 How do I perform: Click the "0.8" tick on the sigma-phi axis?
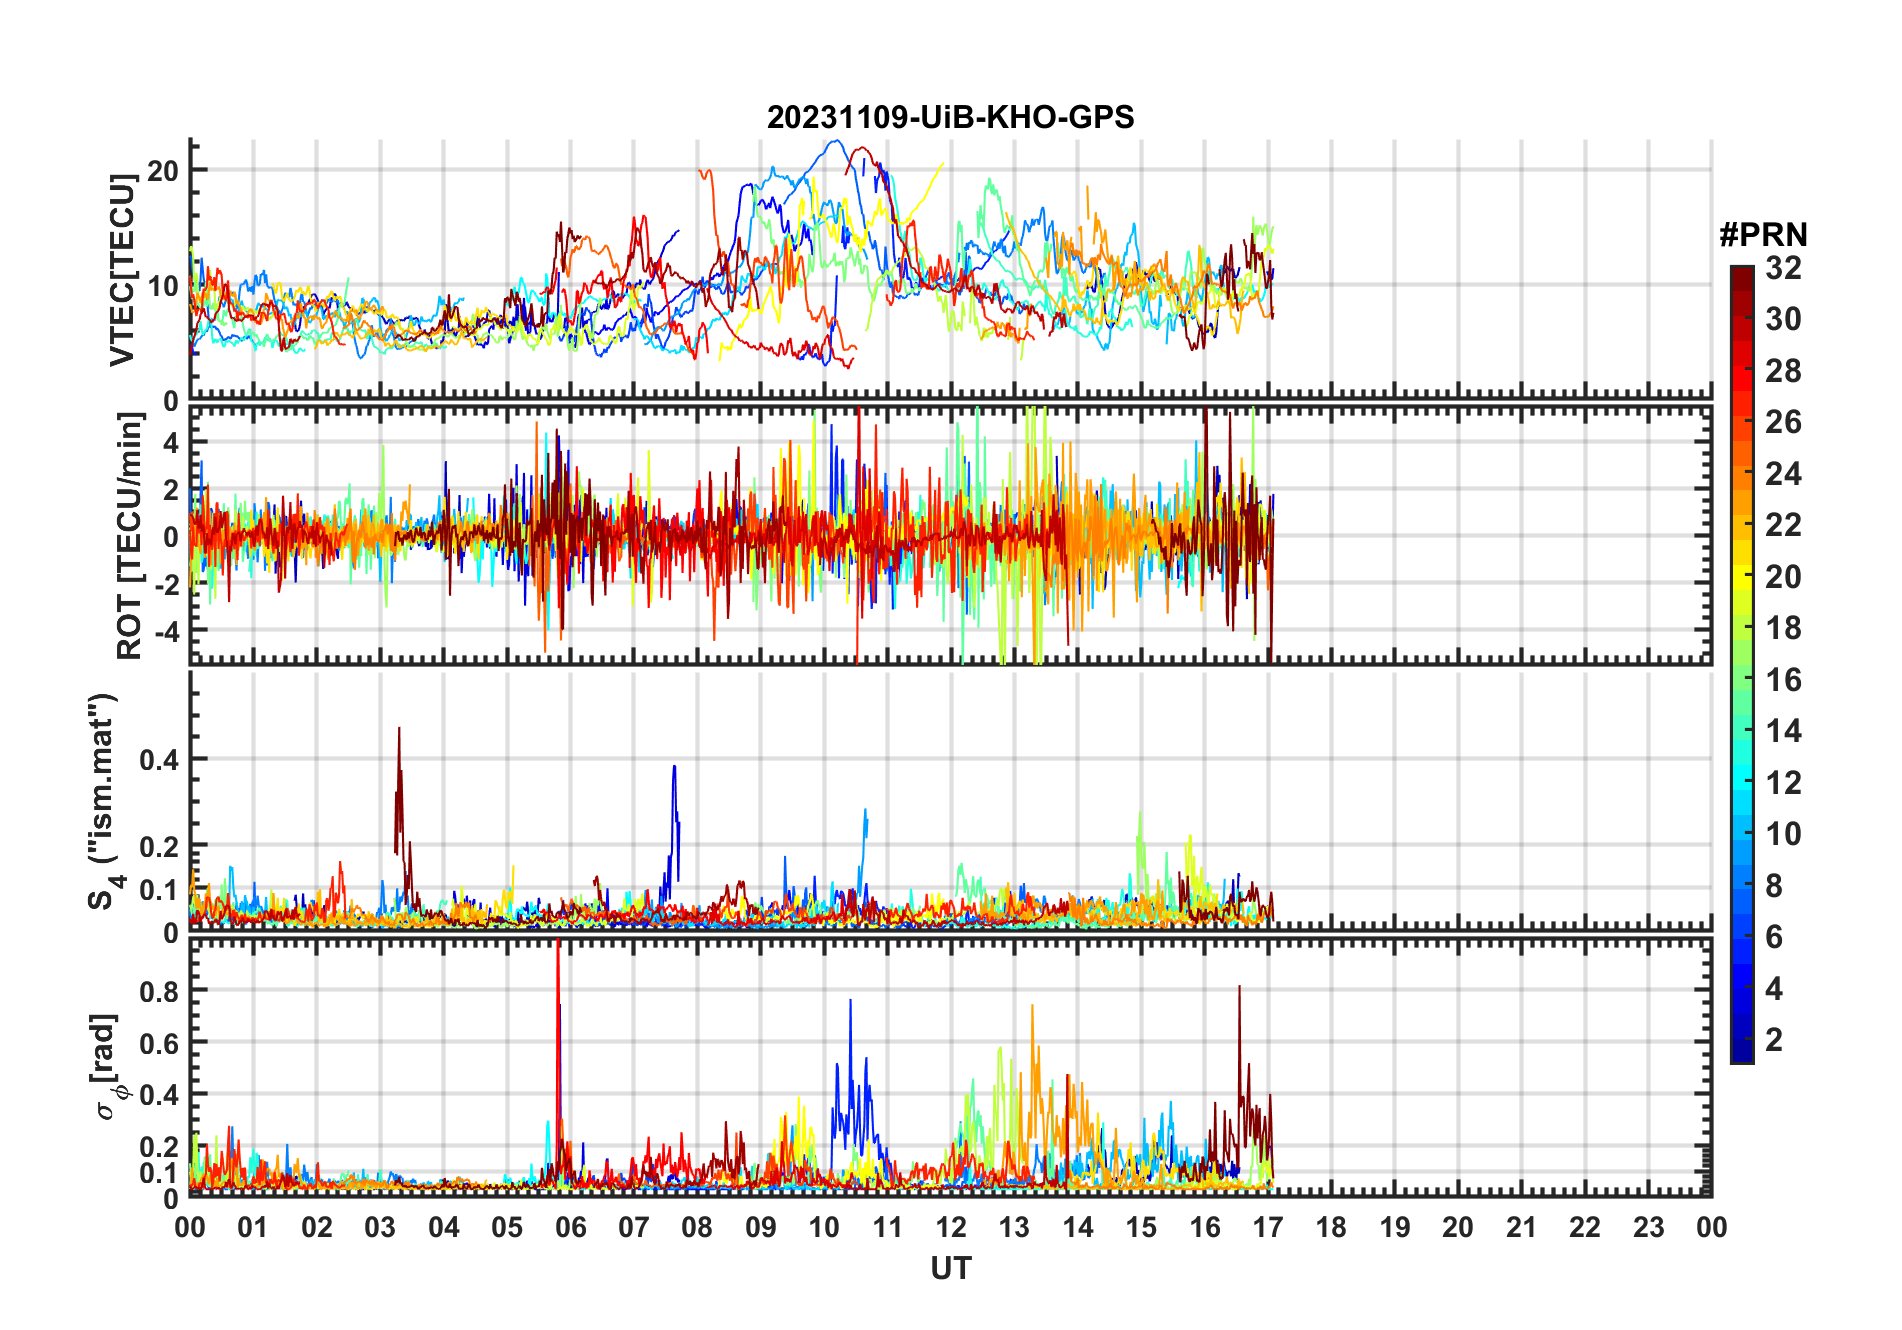tap(158, 991)
